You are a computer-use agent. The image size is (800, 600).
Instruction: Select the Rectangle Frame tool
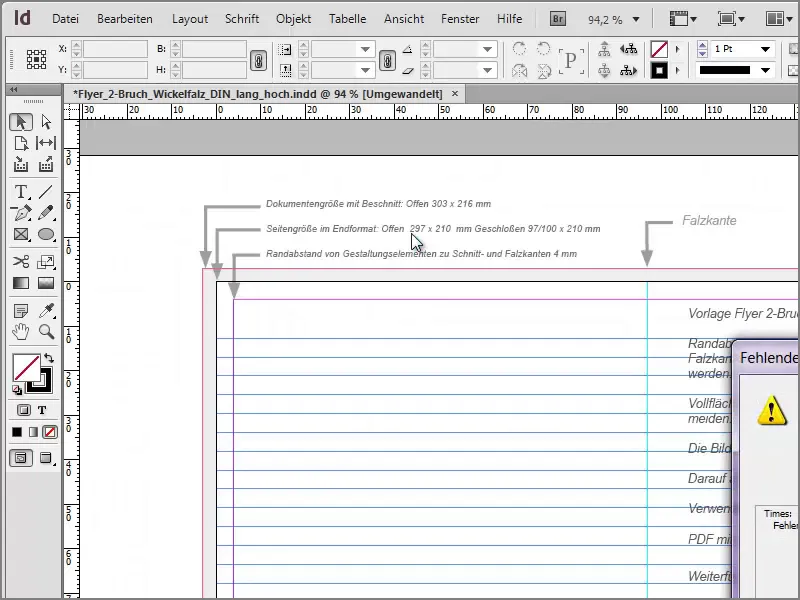click(21, 234)
